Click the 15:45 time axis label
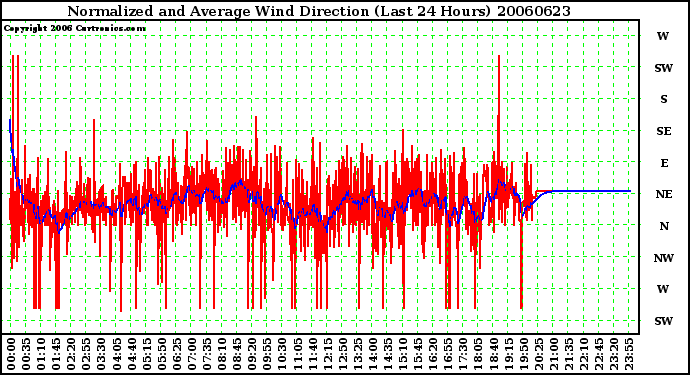This screenshot has height=375, width=690. coord(418,354)
